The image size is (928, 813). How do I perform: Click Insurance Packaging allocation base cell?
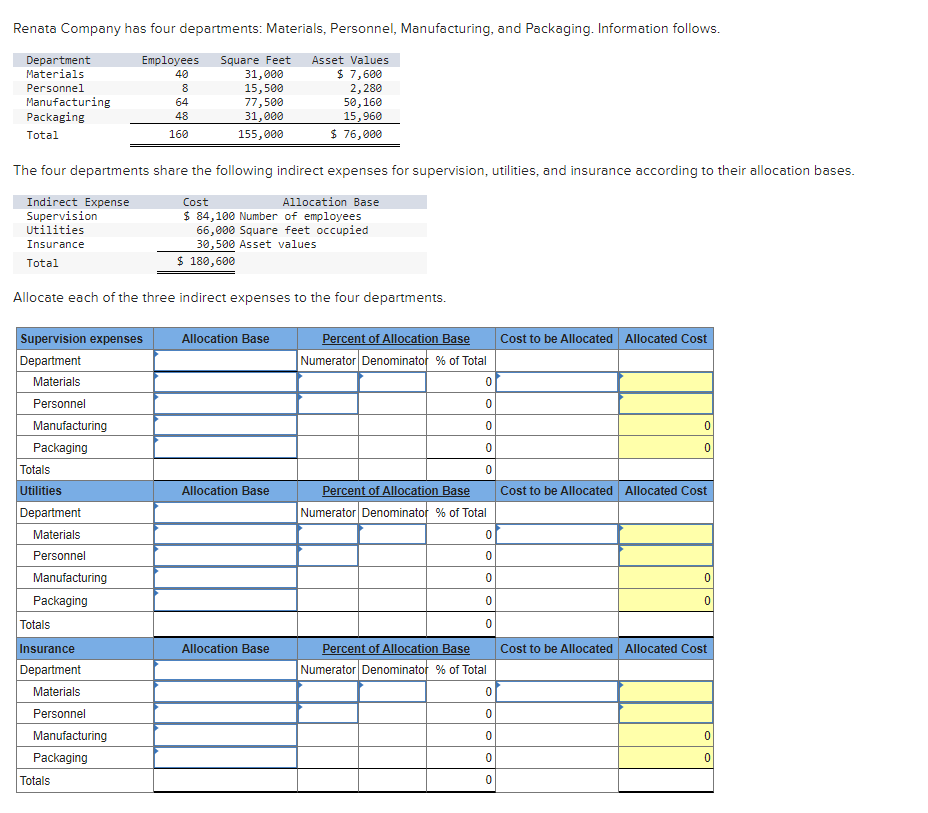pos(225,757)
